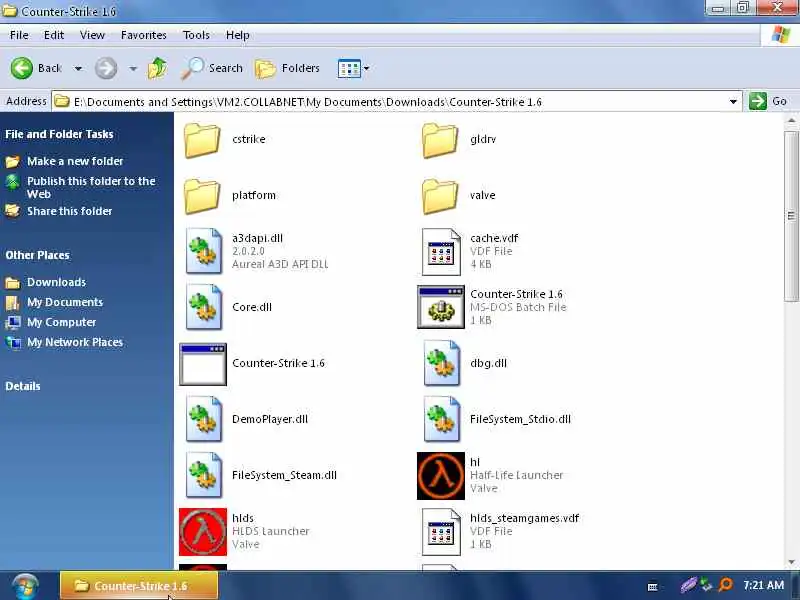Select the a3dapi.dll file icon

point(204,251)
